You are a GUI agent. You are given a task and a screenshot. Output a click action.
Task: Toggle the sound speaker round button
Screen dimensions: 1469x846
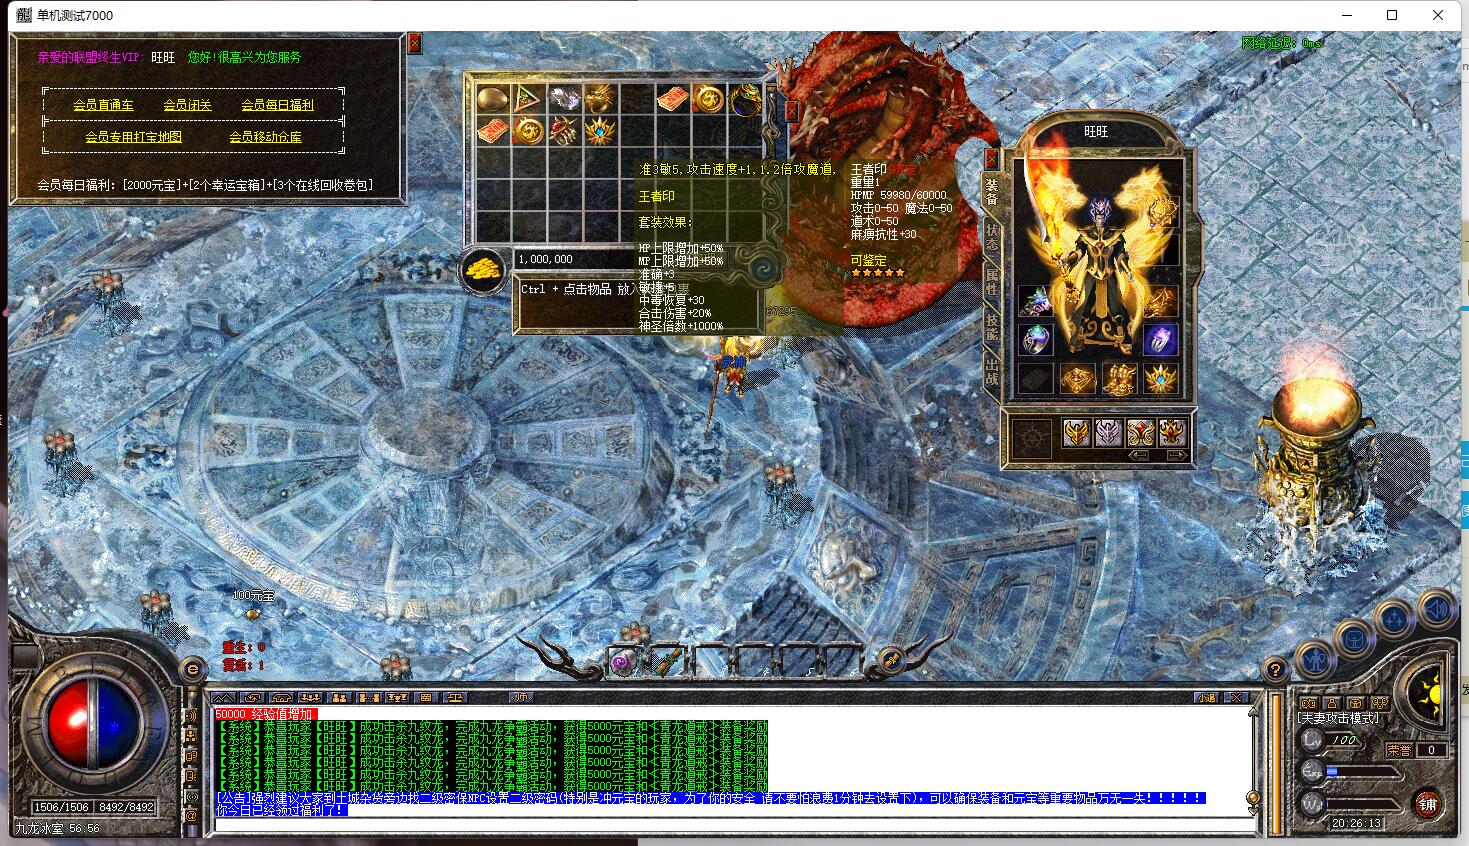point(1436,609)
